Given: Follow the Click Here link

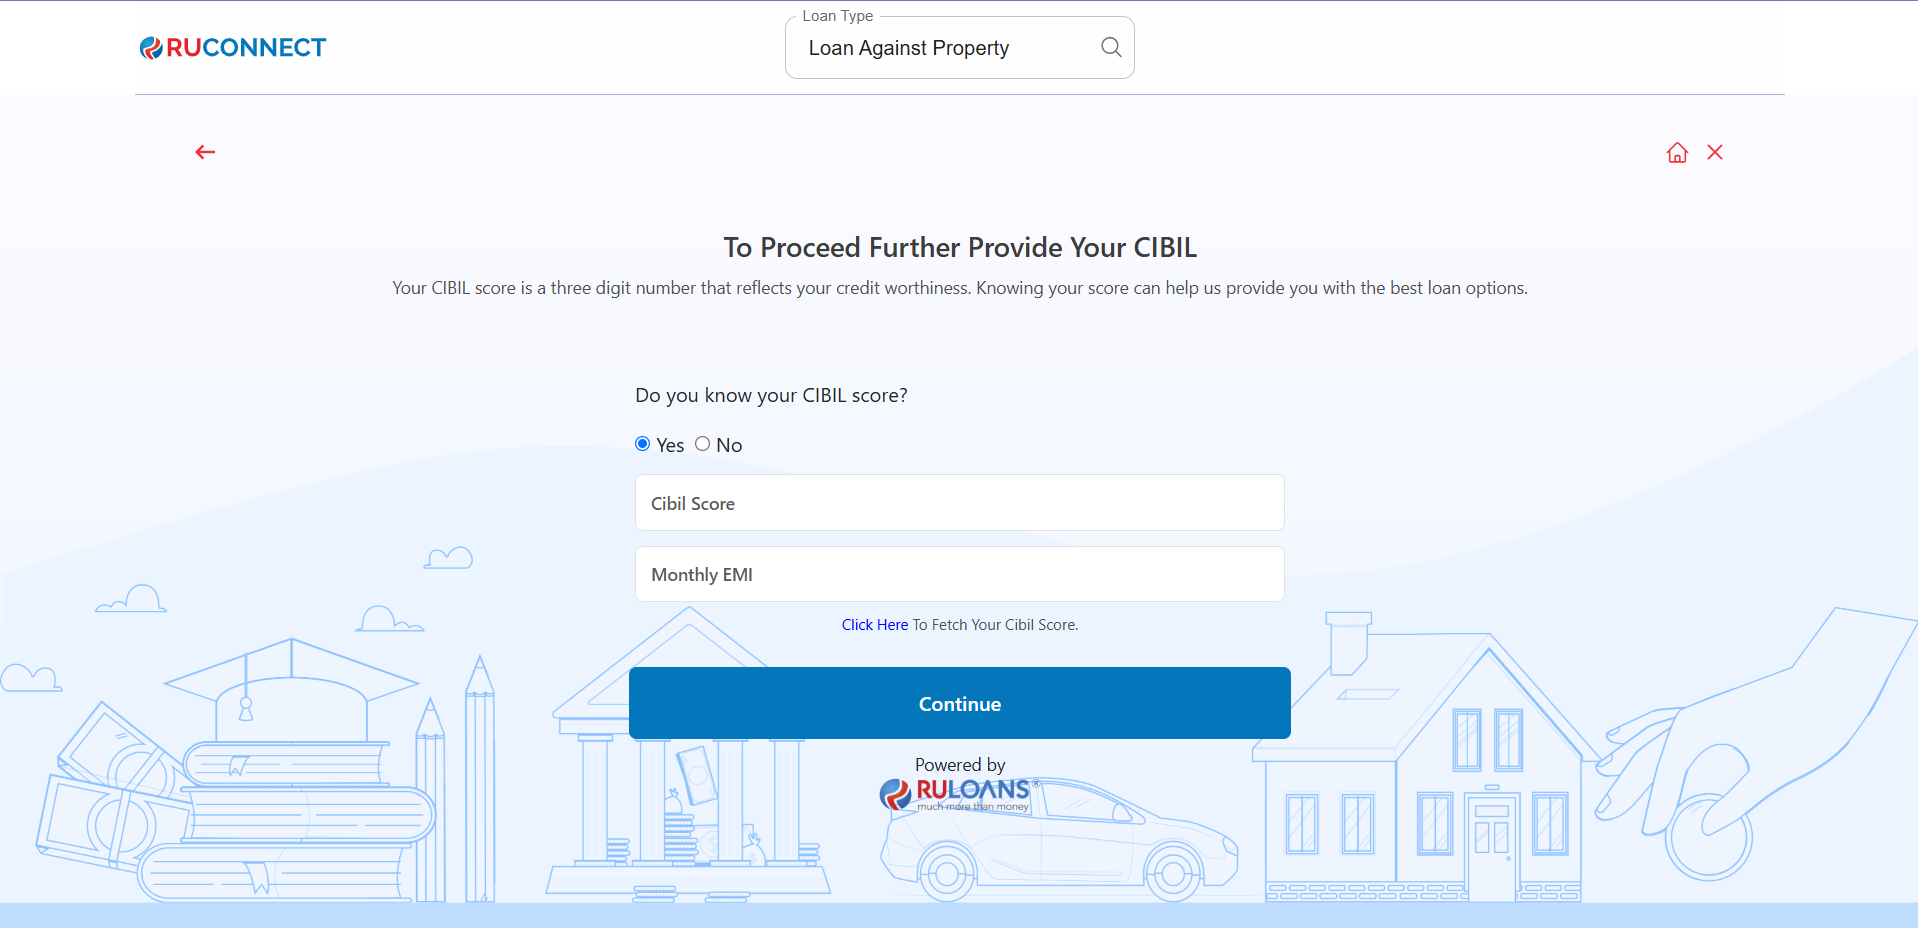Looking at the screenshot, I should coord(874,625).
